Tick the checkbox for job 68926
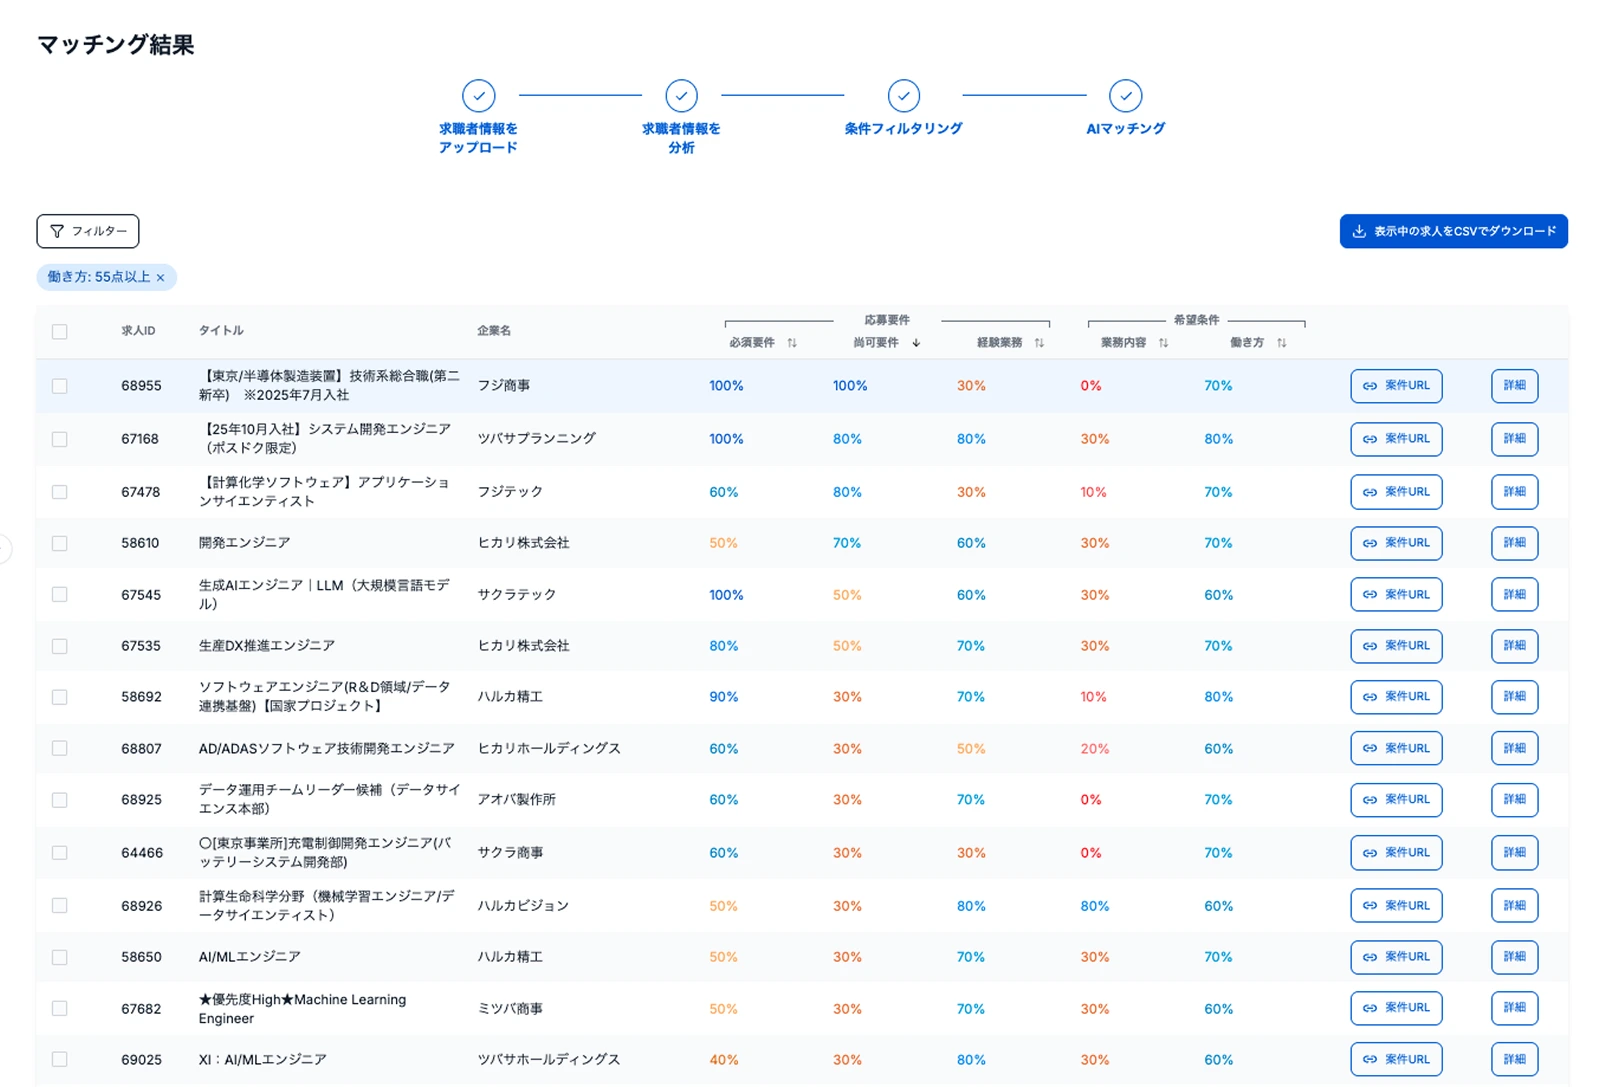Screen dimensions: 1600x1087 click(x=60, y=906)
